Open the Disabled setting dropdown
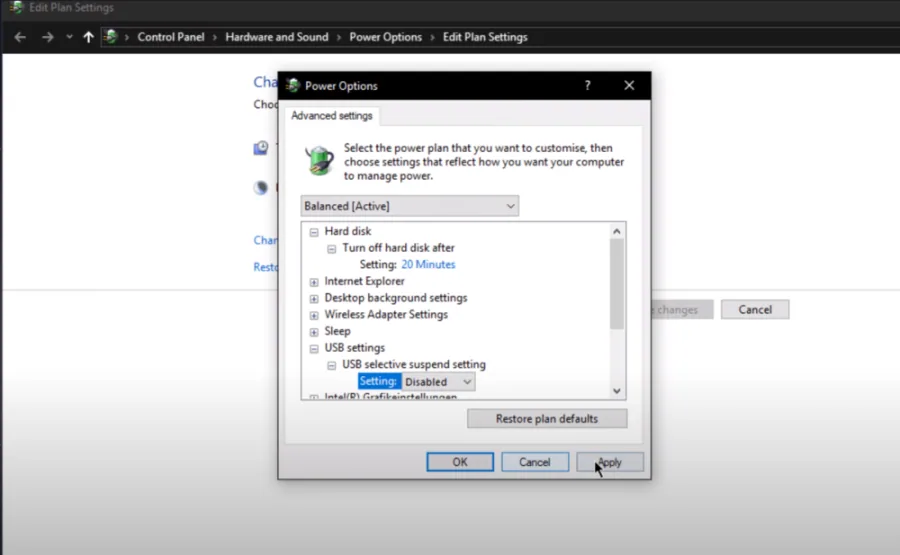 click(x=438, y=382)
